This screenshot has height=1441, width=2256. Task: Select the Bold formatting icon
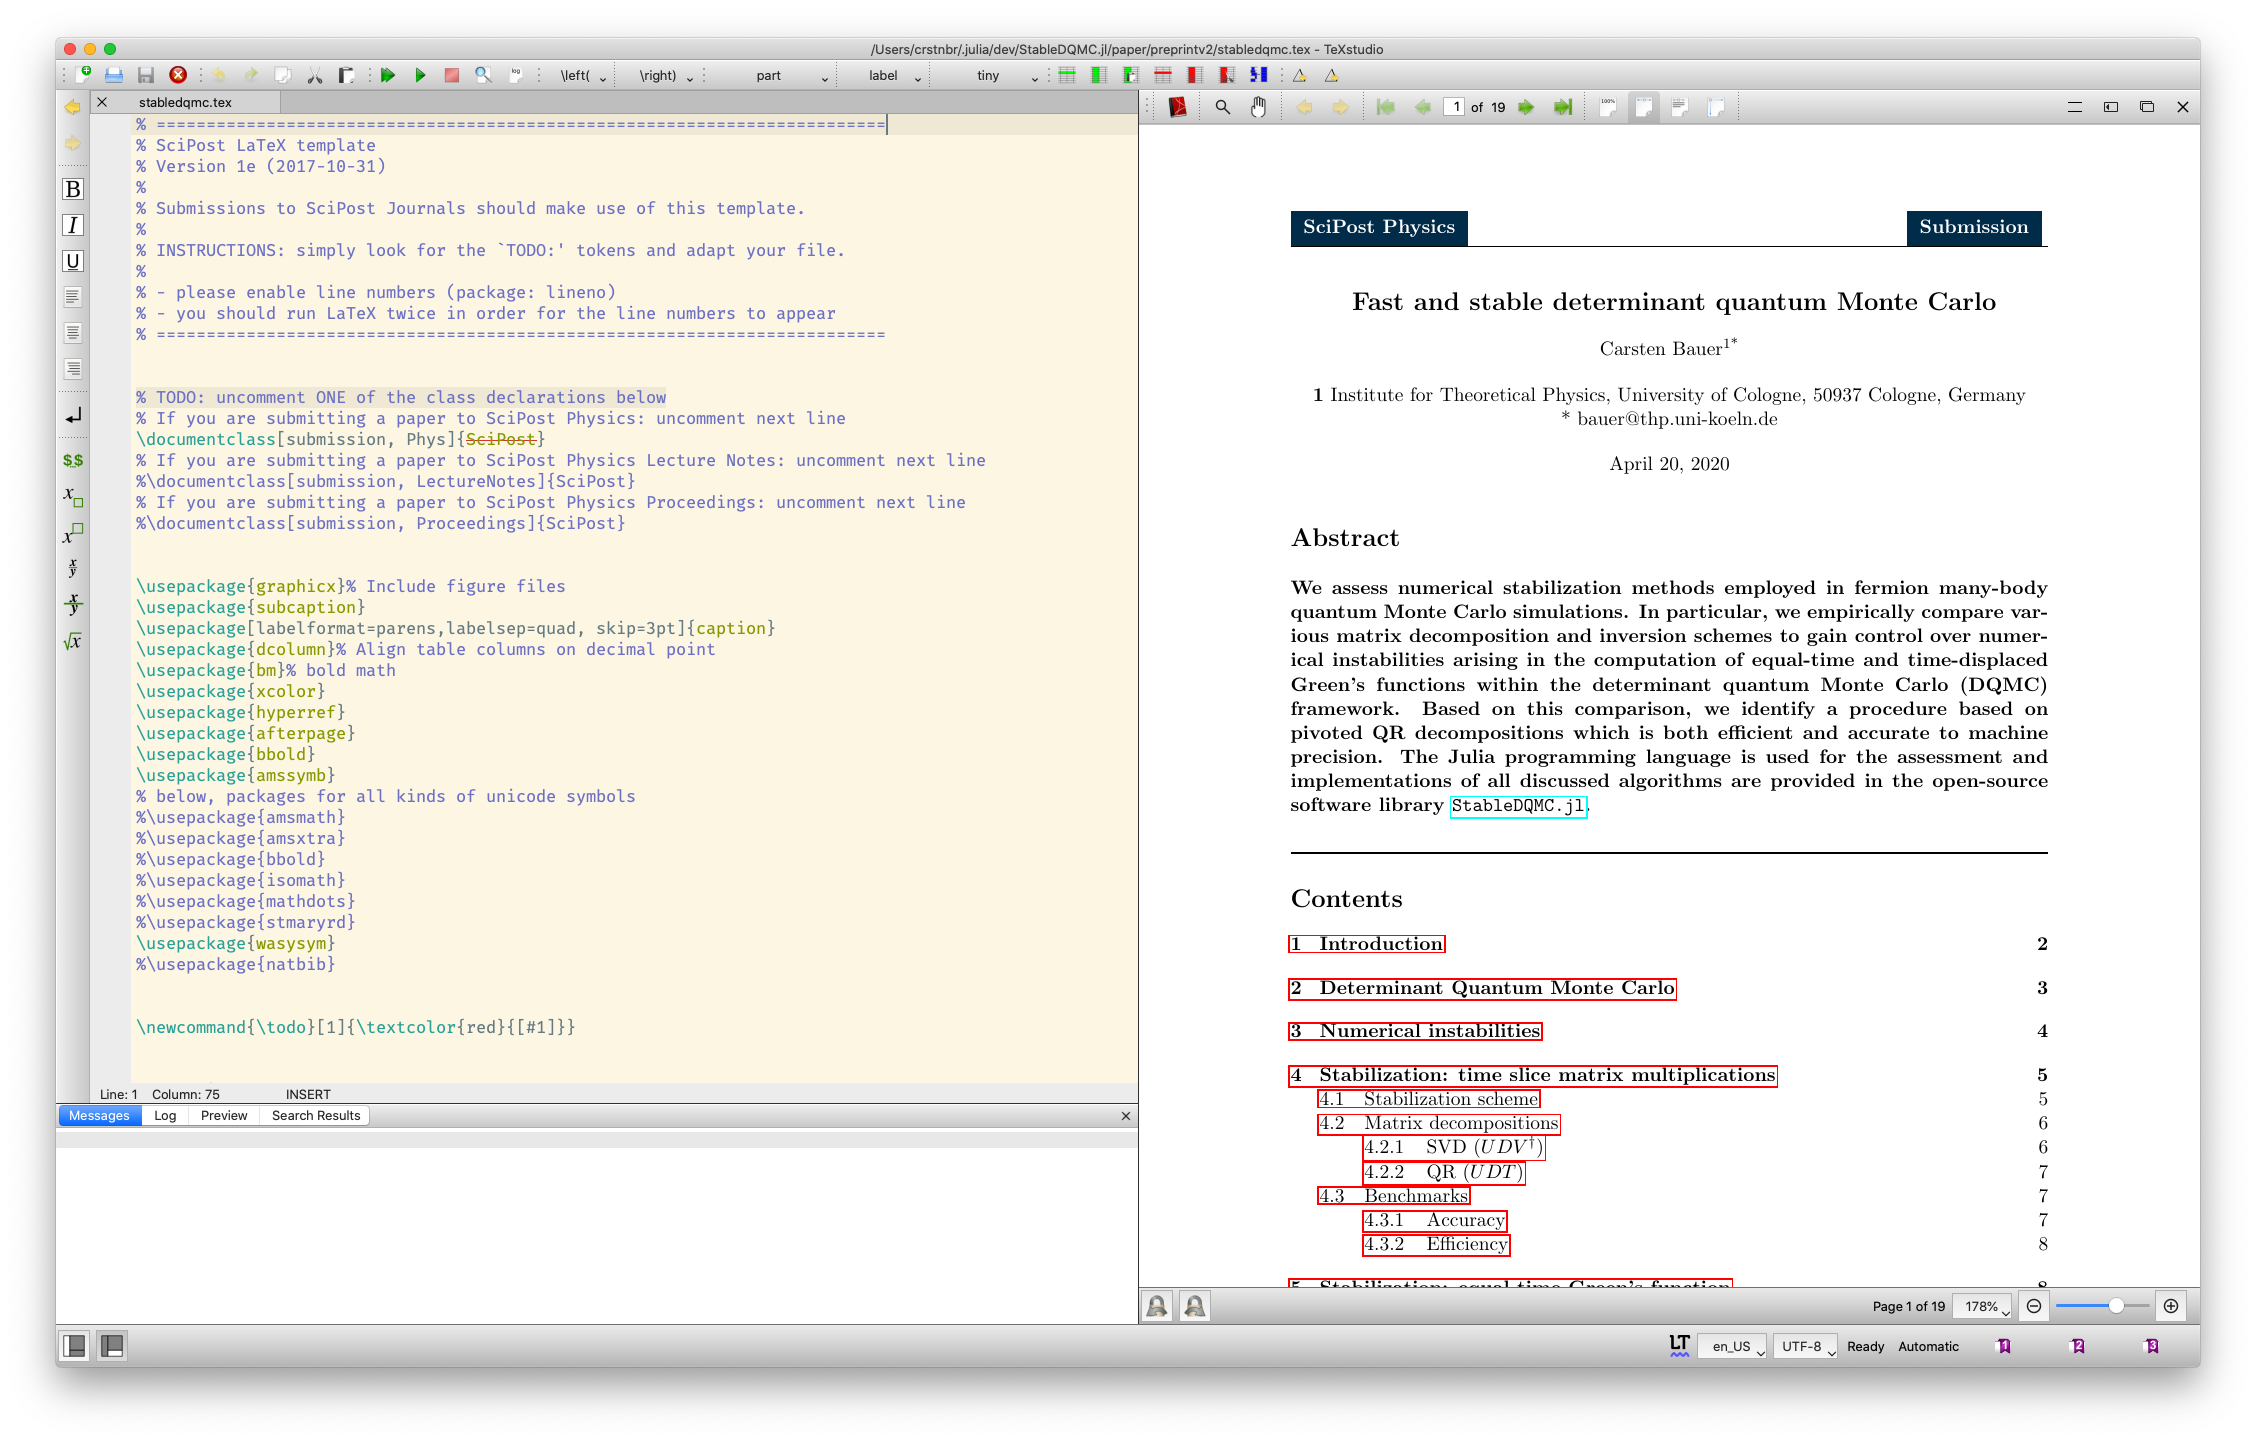click(73, 188)
